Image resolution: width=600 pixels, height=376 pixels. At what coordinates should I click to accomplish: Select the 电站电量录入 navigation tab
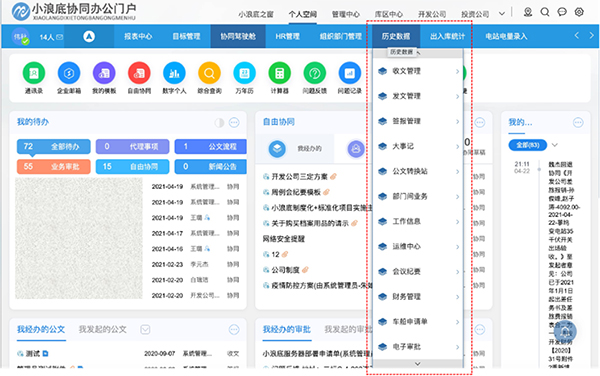pyautogui.click(x=506, y=37)
